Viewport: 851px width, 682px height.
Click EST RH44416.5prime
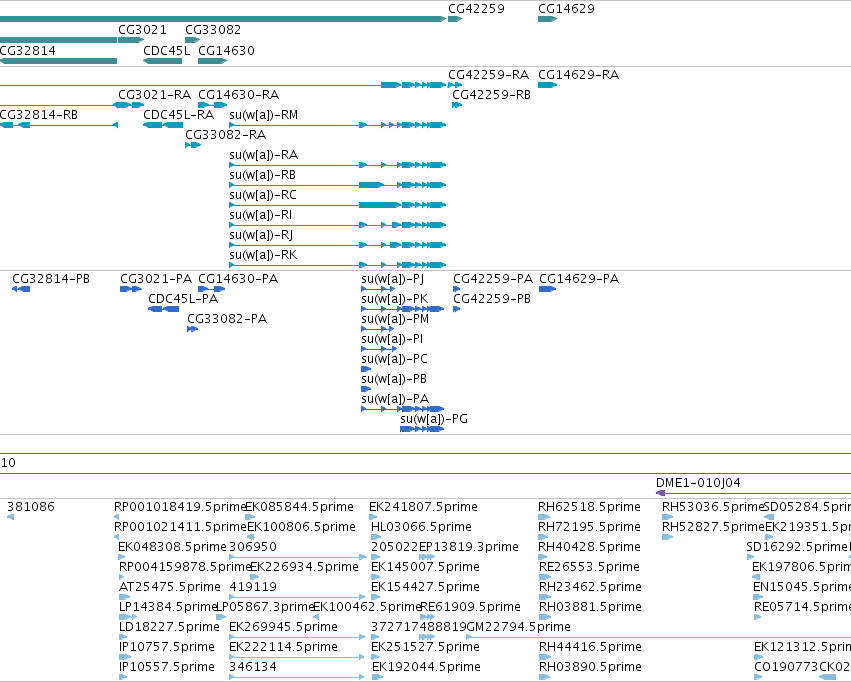tap(590, 647)
